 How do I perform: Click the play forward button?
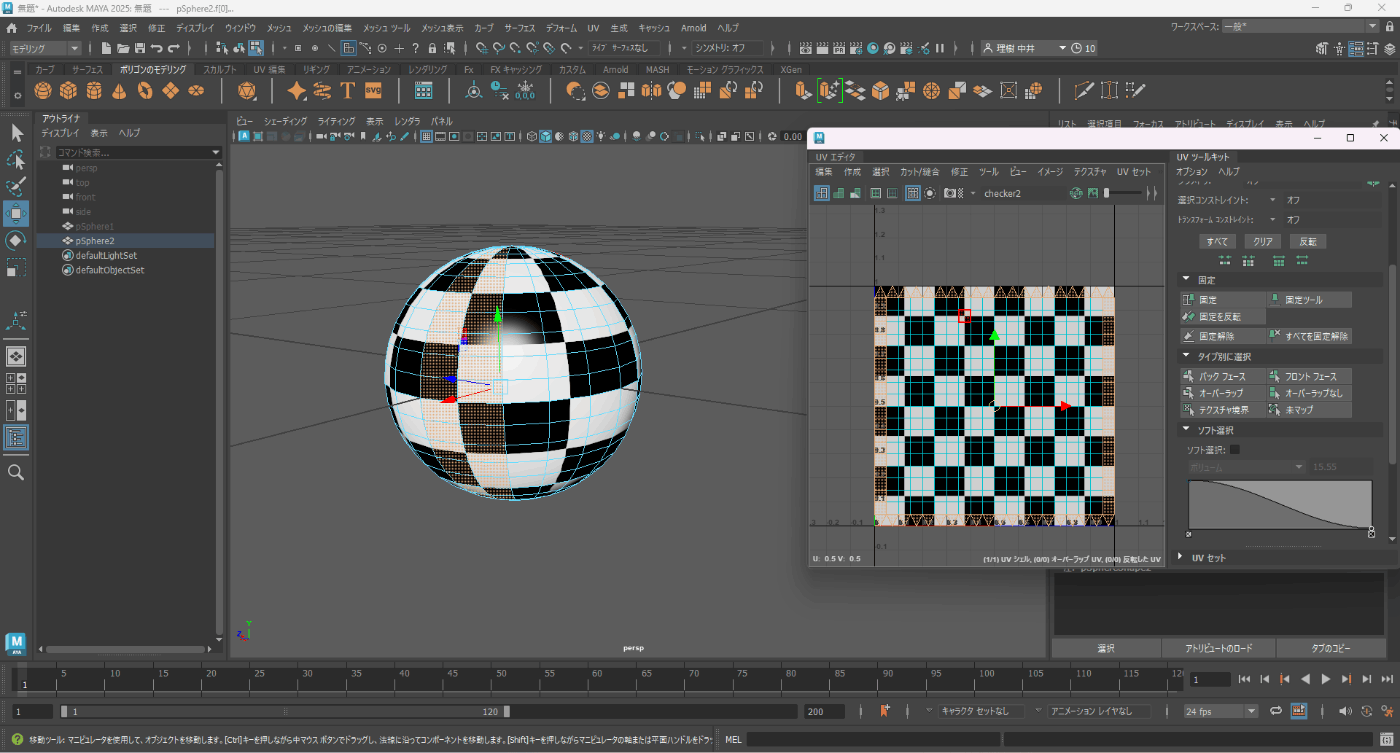[1326, 679]
